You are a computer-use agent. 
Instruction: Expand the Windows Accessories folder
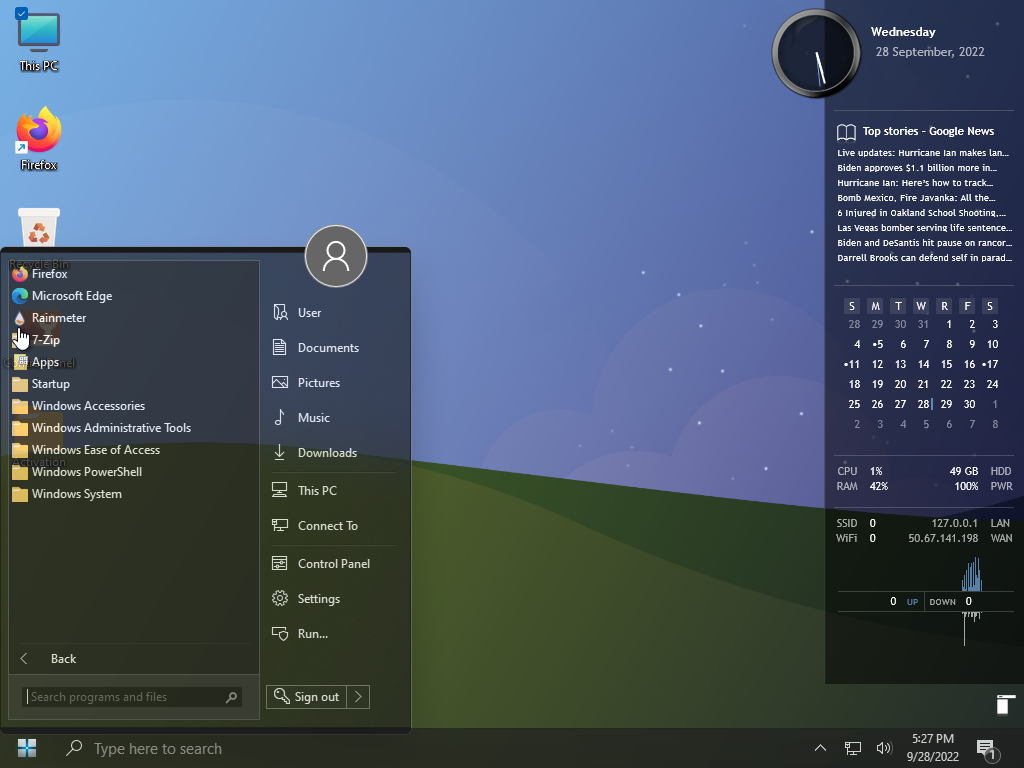click(88, 406)
